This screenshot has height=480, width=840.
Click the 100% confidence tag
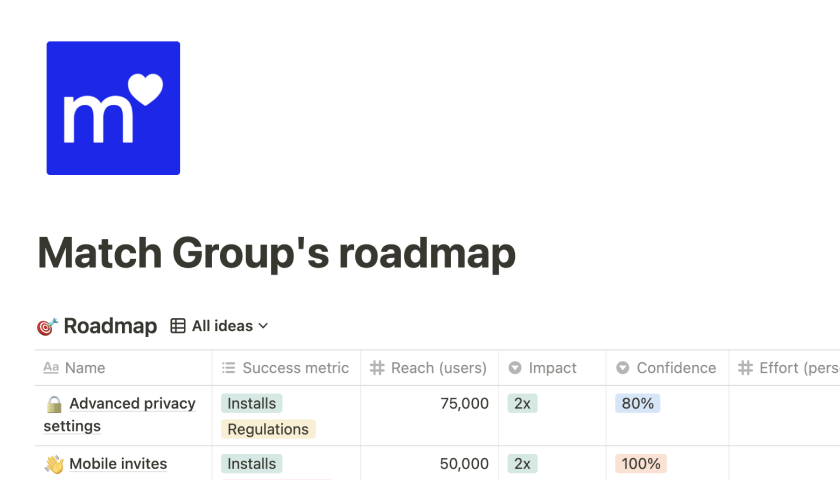641,463
